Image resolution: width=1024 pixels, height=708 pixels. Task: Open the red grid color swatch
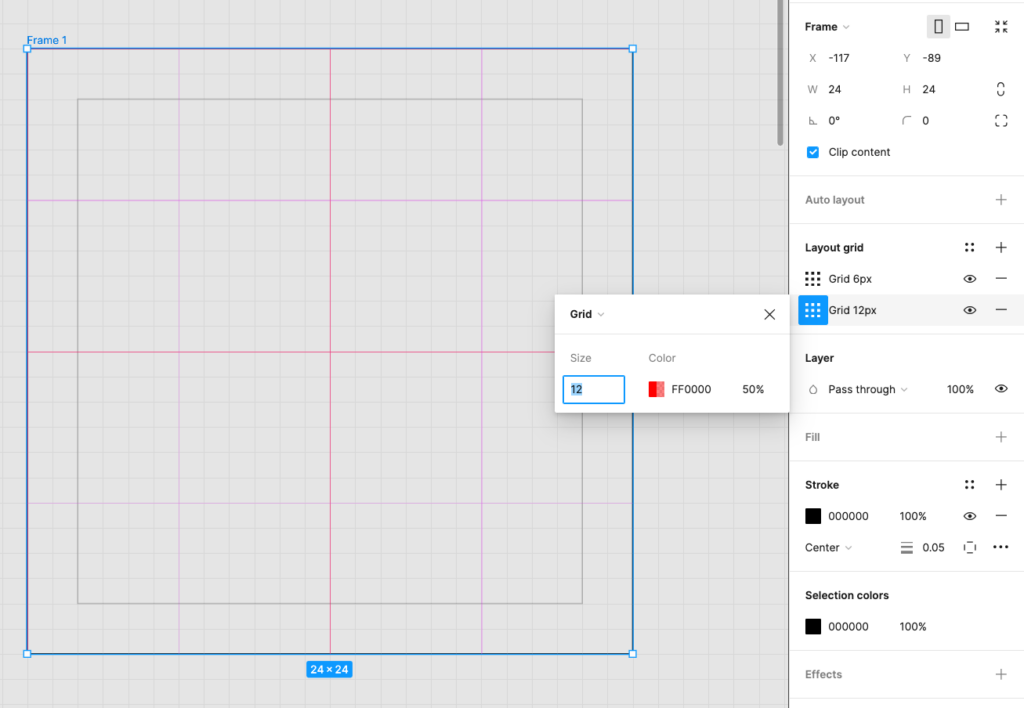point(656,389)
